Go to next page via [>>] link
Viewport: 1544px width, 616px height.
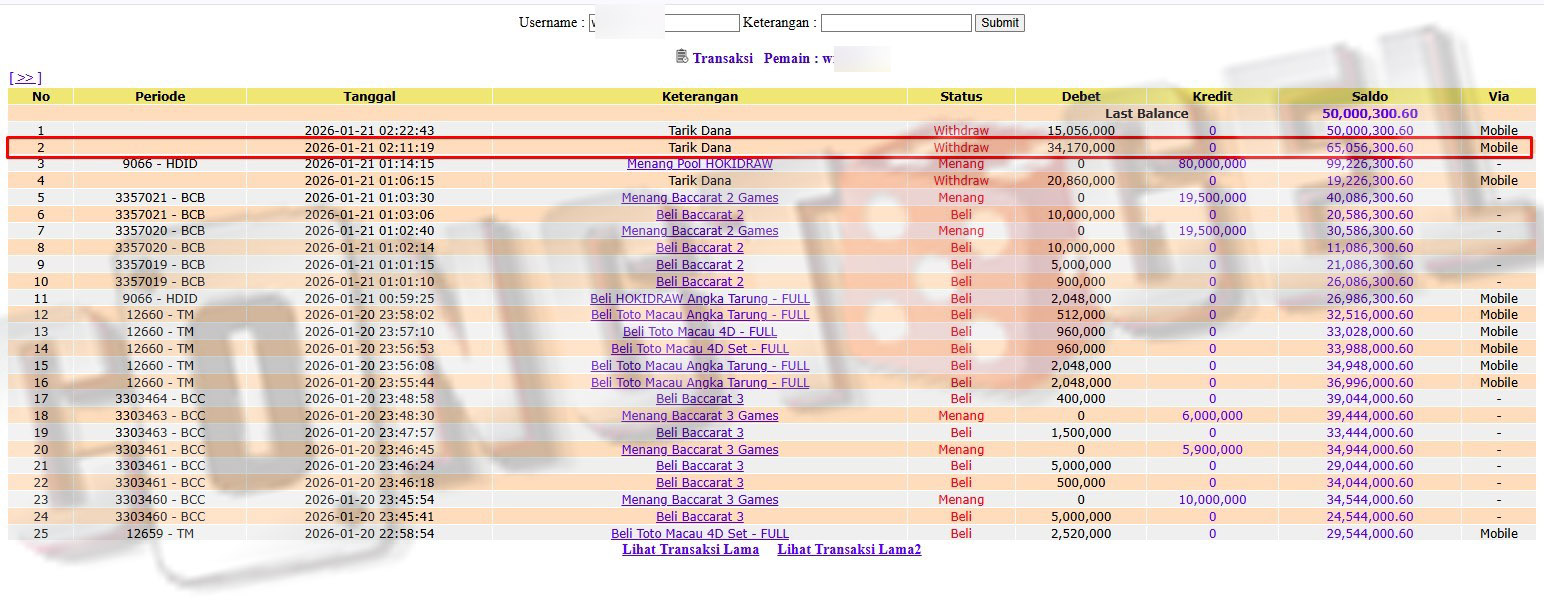[x=25, y=77]
